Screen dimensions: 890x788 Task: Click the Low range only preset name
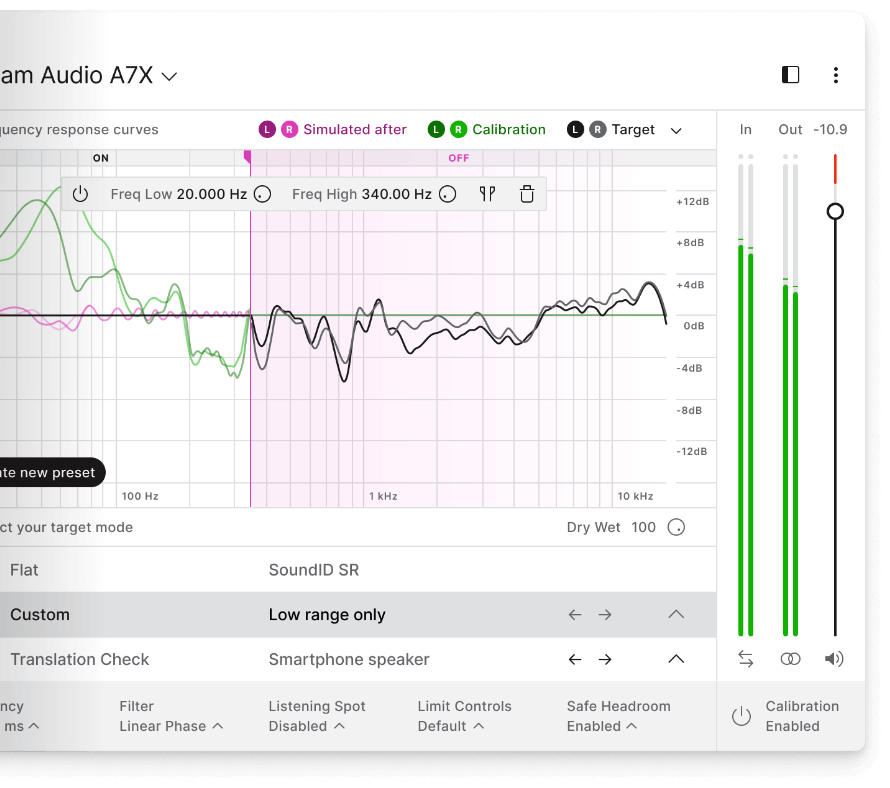coord(327,615)
